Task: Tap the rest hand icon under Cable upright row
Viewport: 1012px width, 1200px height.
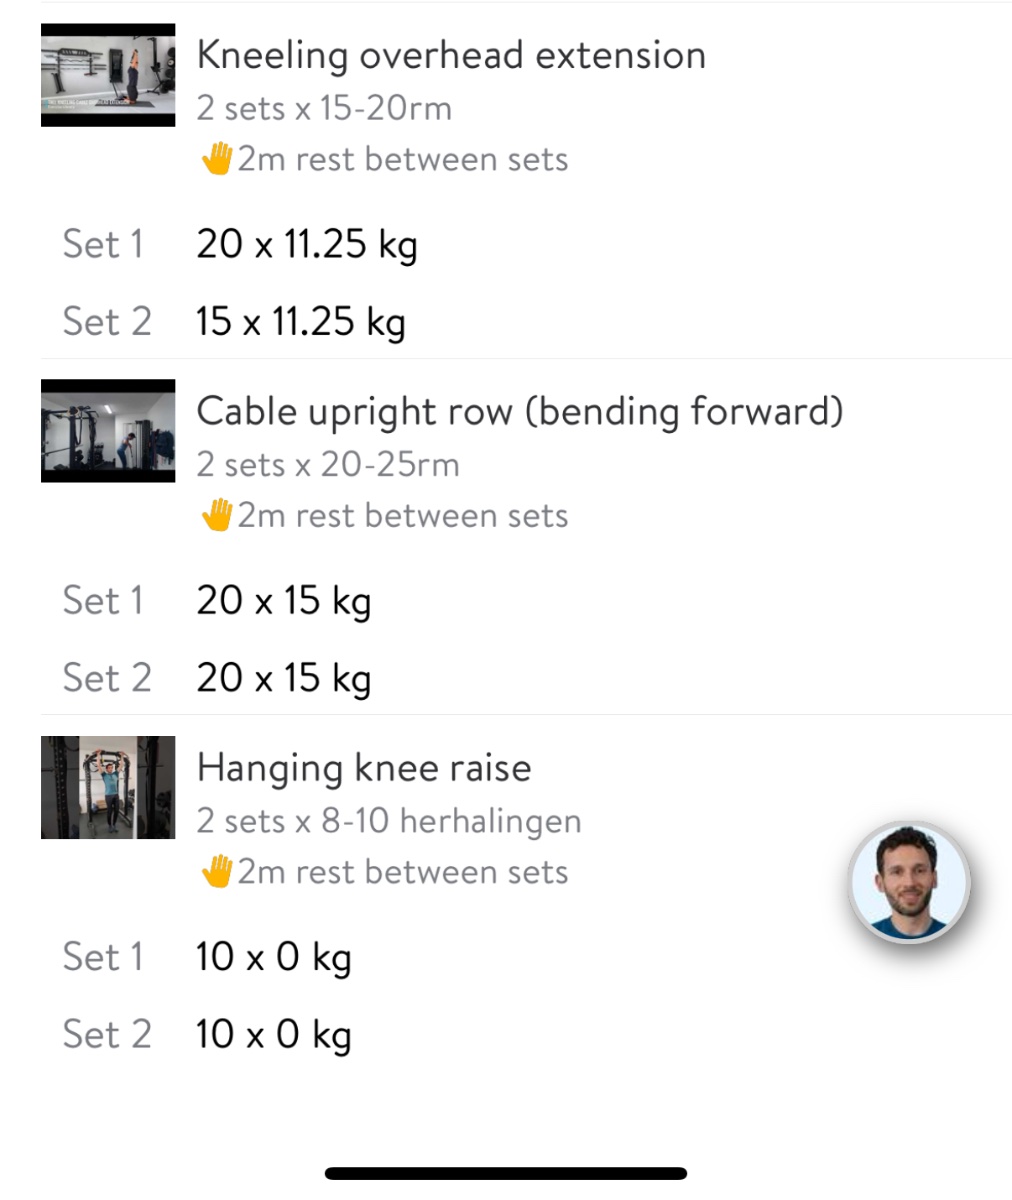Action: click(x=216, y=516)
